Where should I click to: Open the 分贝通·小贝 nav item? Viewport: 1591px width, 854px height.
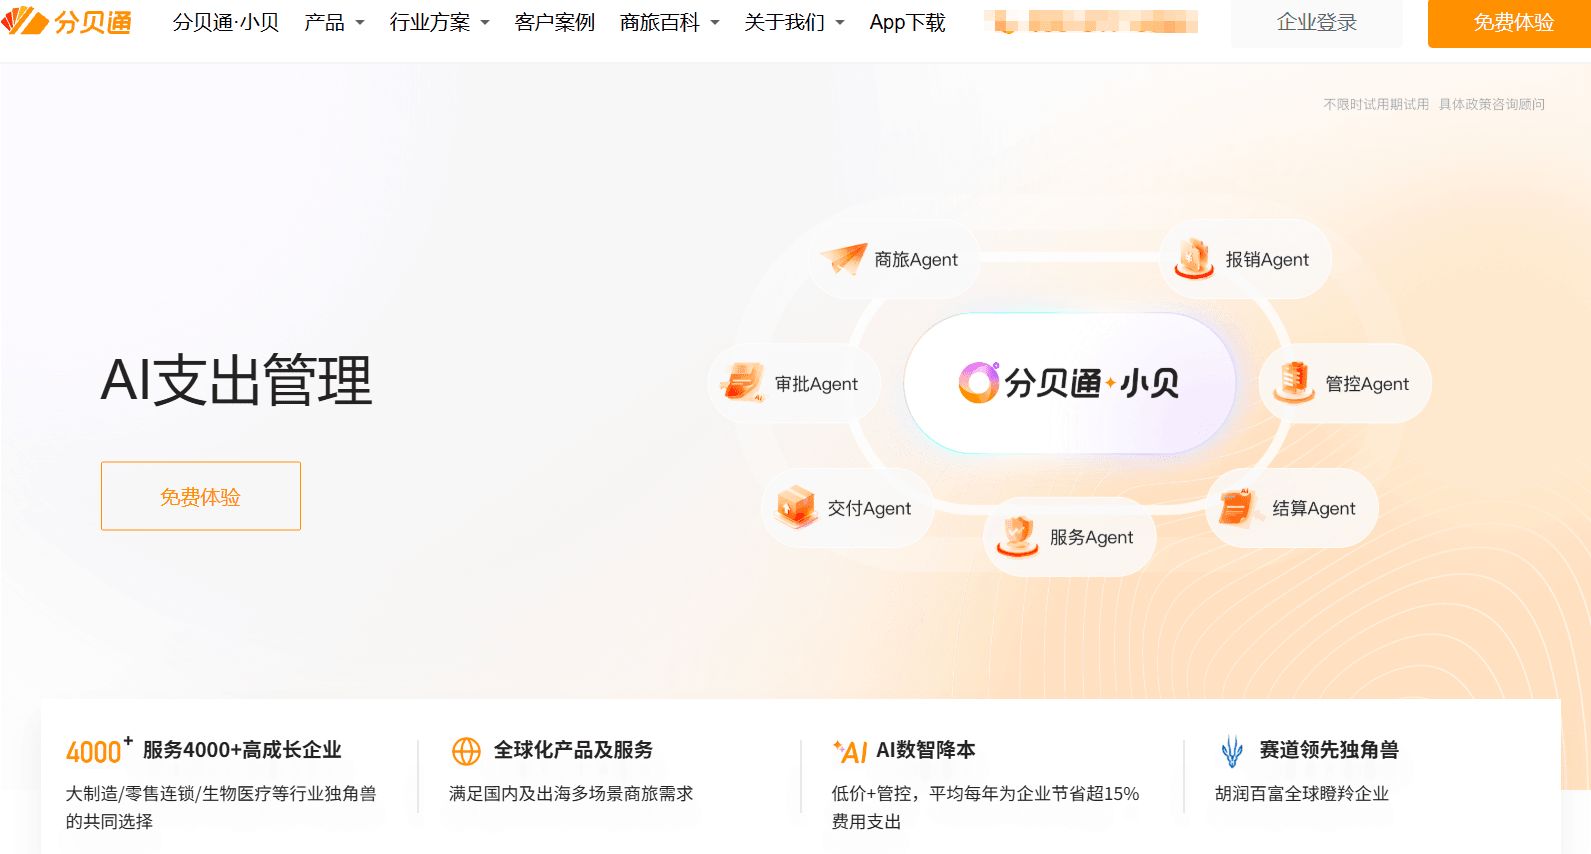(226, 22)
